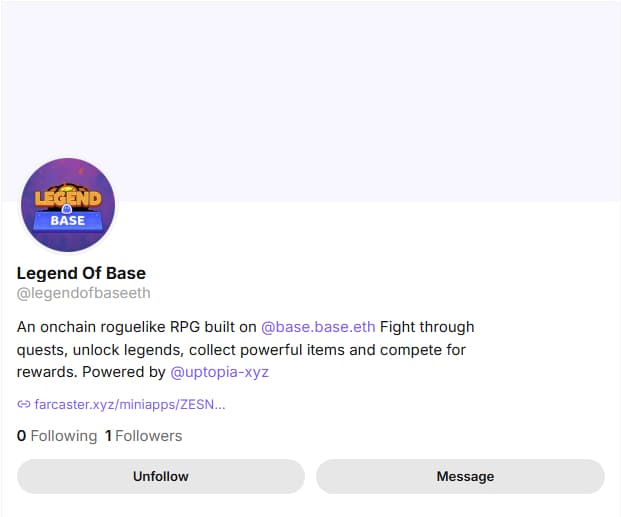This screenshot has height=517, width=621.
Task: Click the "Powered by" text in the bio
Action: click(124, 372)
